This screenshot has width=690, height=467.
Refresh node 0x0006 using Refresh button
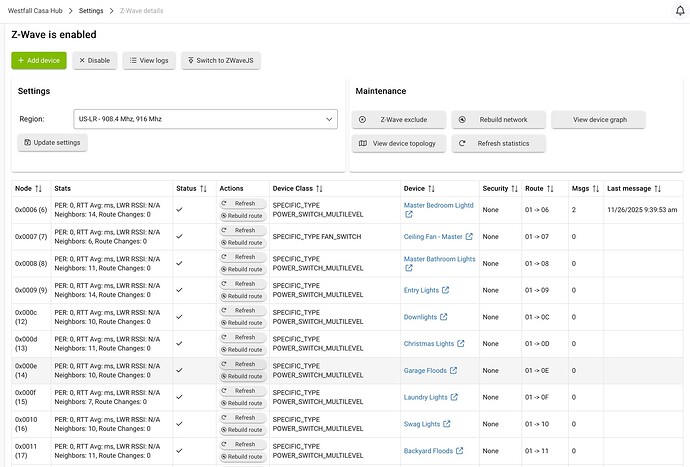(242, 203)
